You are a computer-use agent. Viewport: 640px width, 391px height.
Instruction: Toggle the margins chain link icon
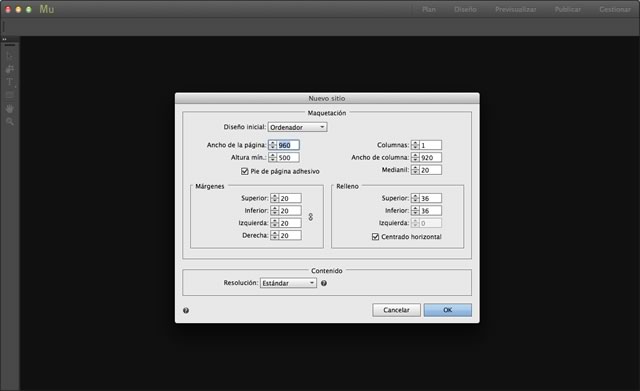pyautogui.click(x=311, y=217)
